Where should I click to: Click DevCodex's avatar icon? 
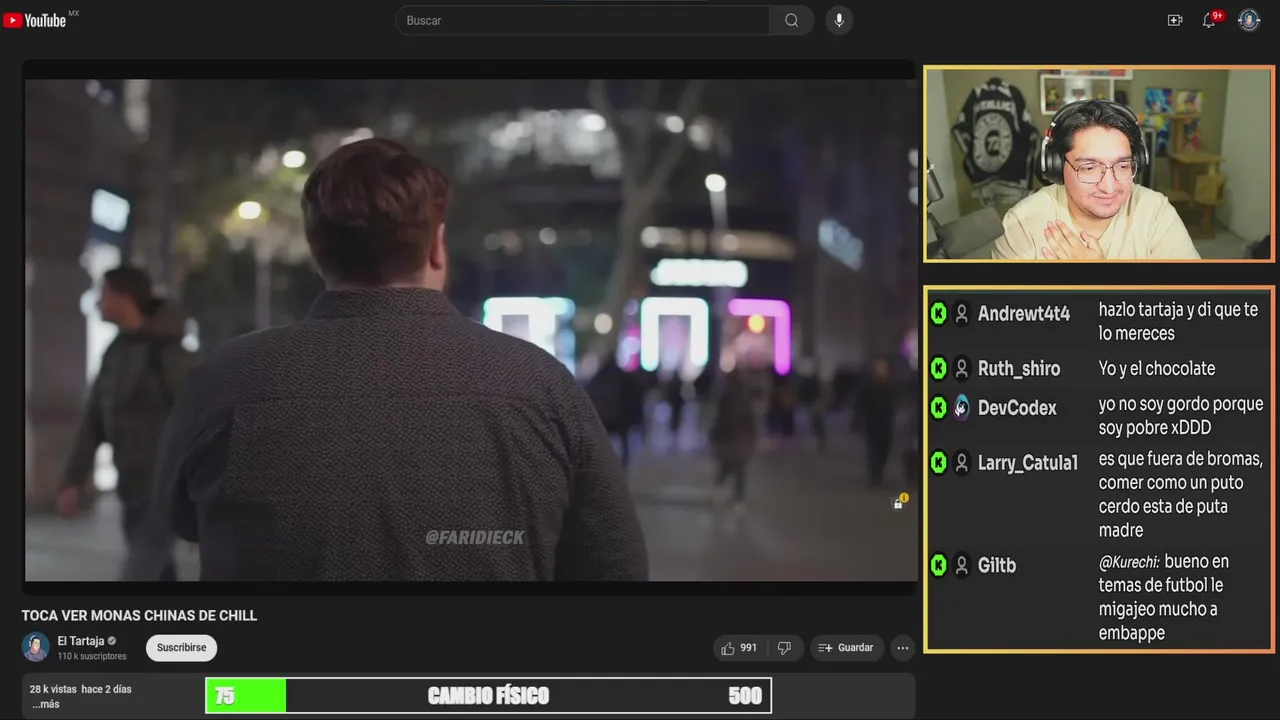point(961,408)
